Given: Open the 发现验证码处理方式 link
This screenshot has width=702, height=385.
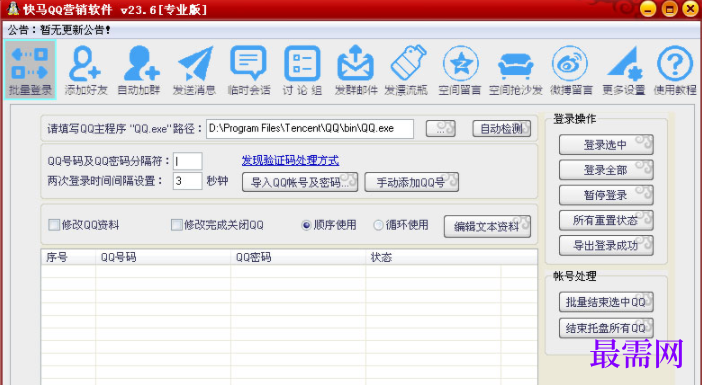Looking at the screenshot, I should click(x=290, y=160).
